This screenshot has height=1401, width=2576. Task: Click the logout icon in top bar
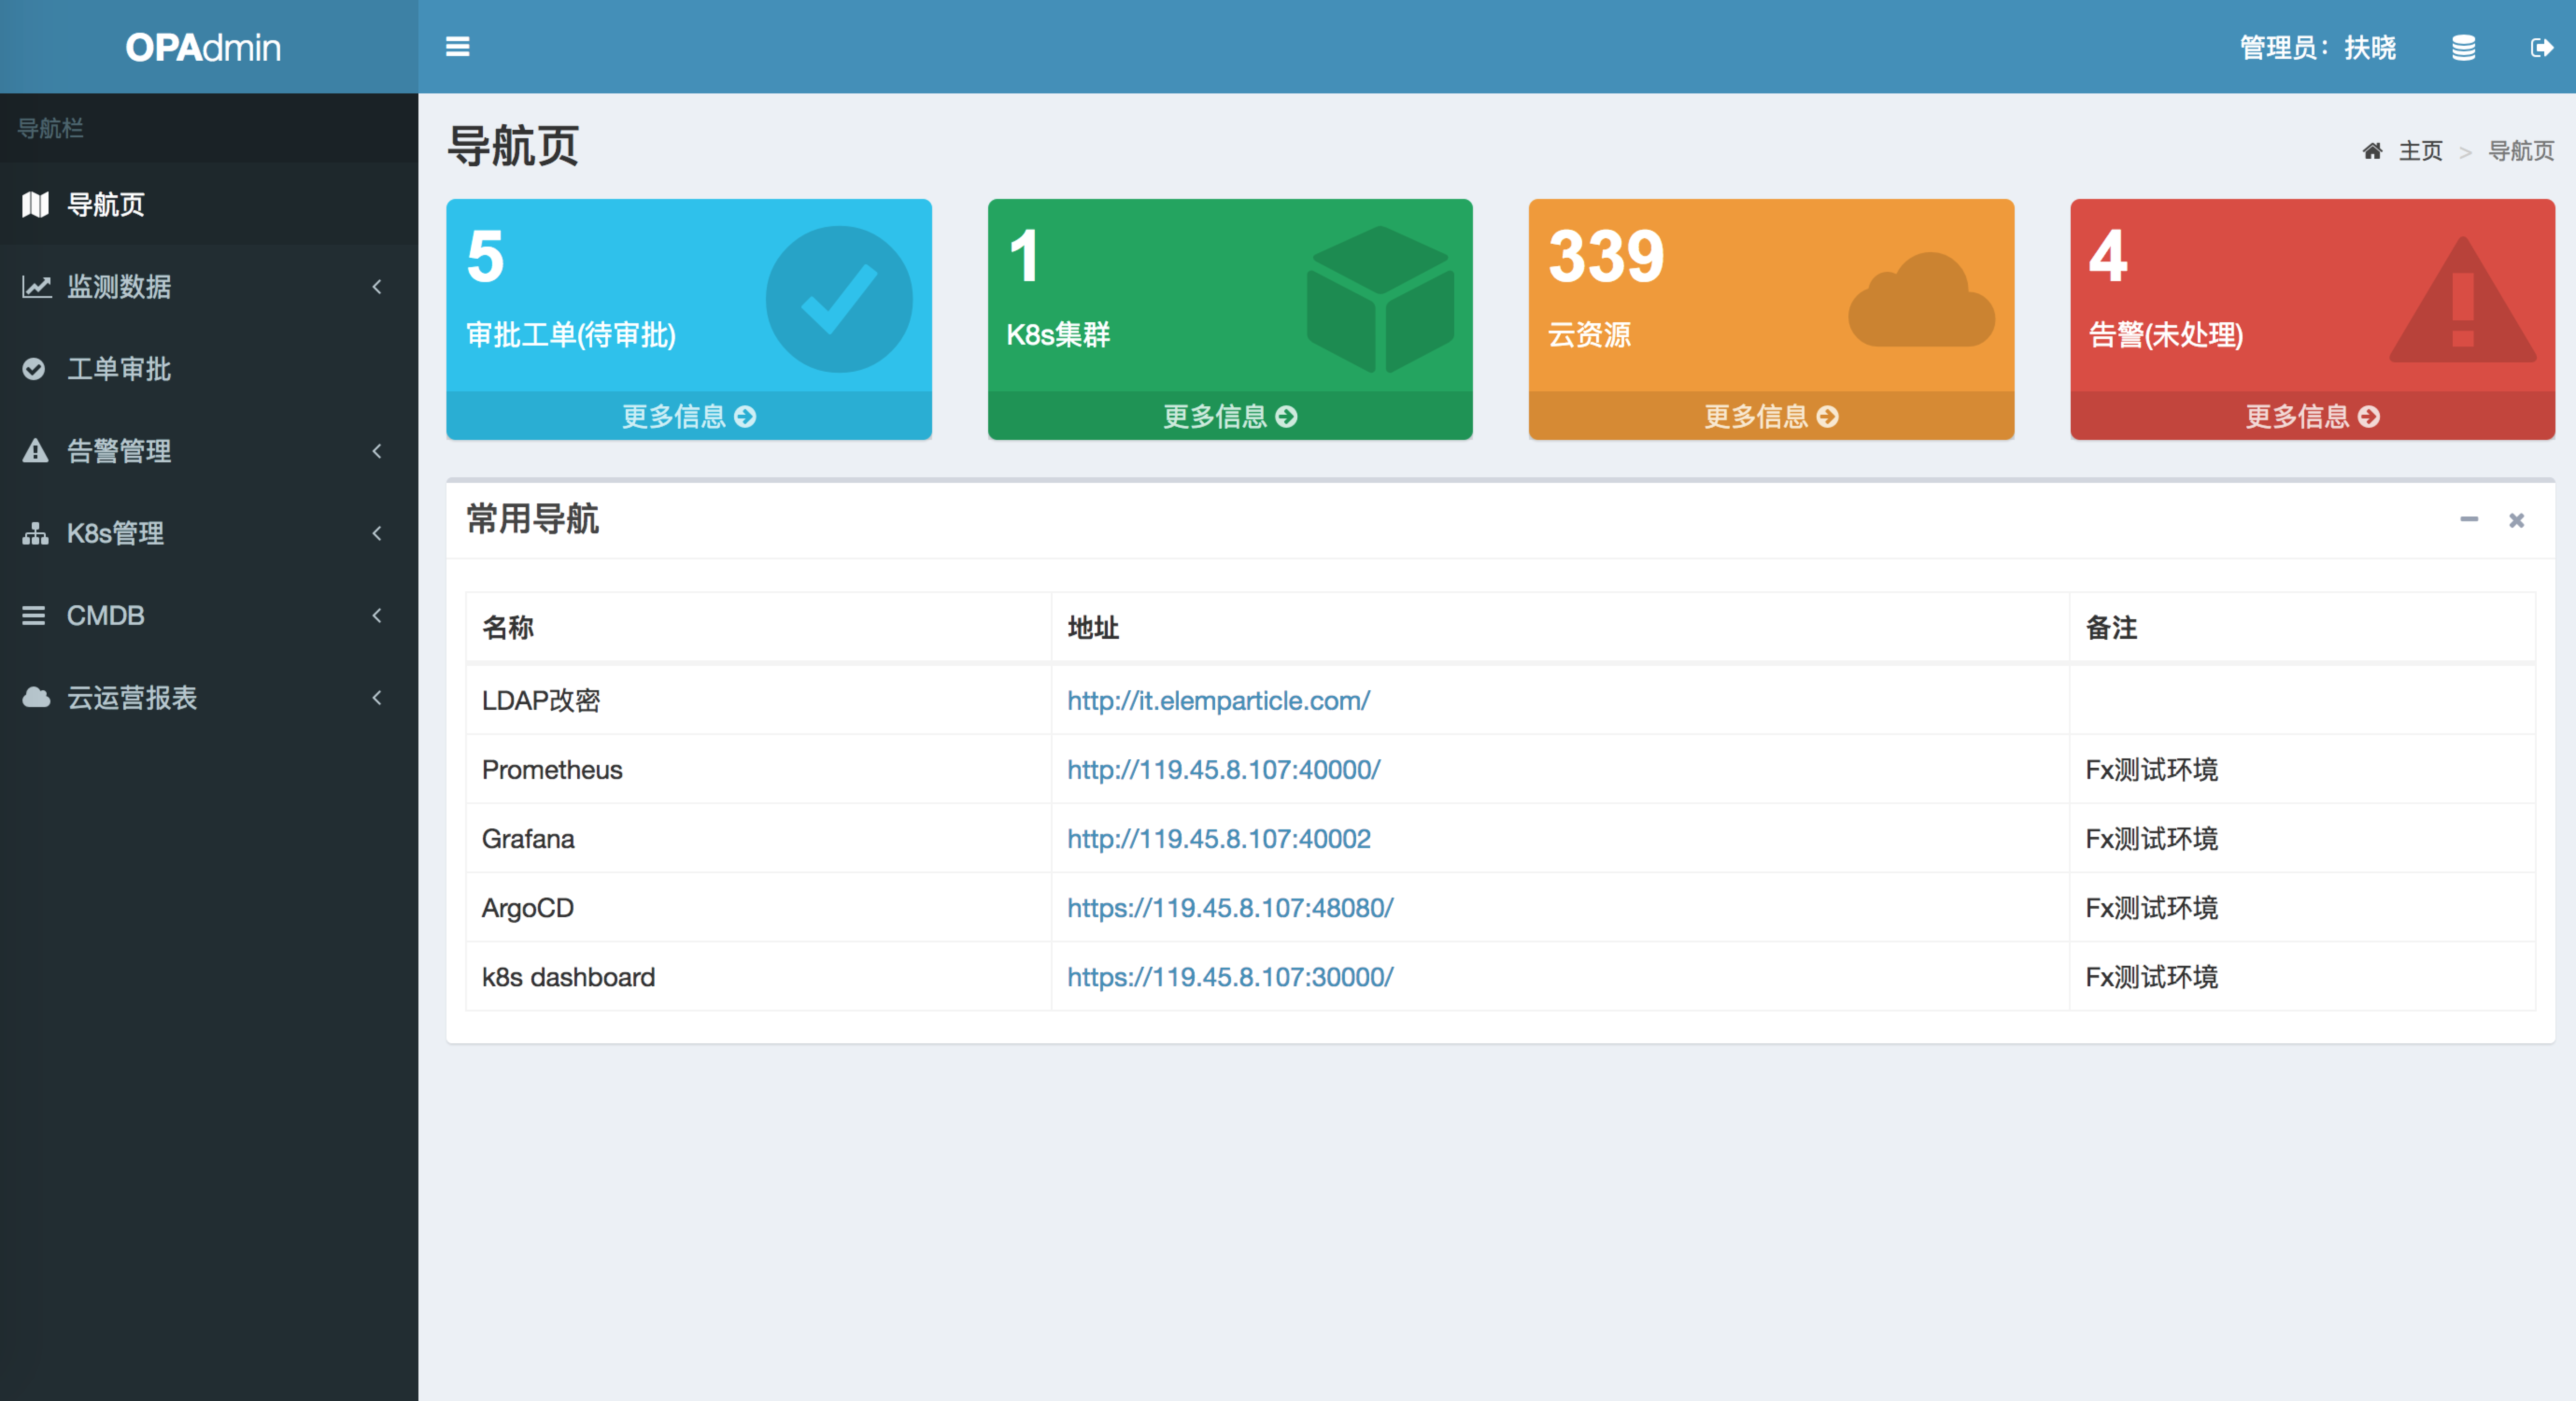tap(2541, 47)
